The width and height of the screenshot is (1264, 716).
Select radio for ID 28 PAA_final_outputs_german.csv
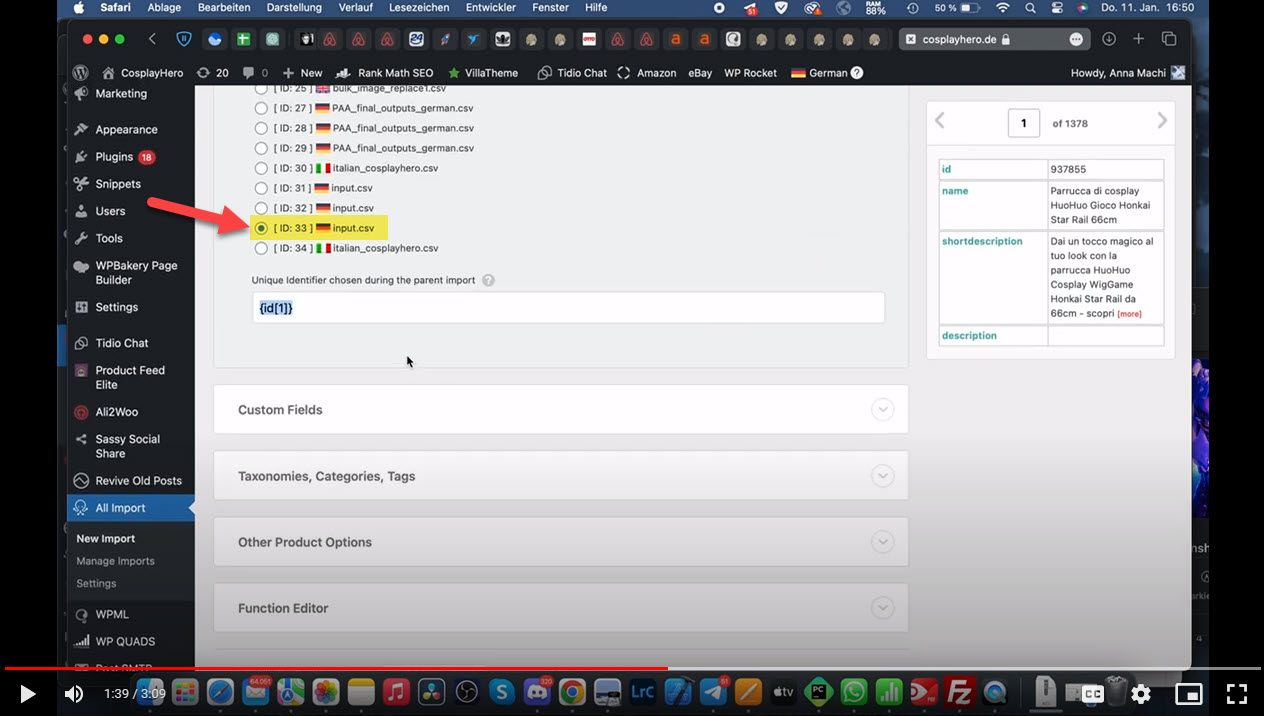(x=261, y=128)
